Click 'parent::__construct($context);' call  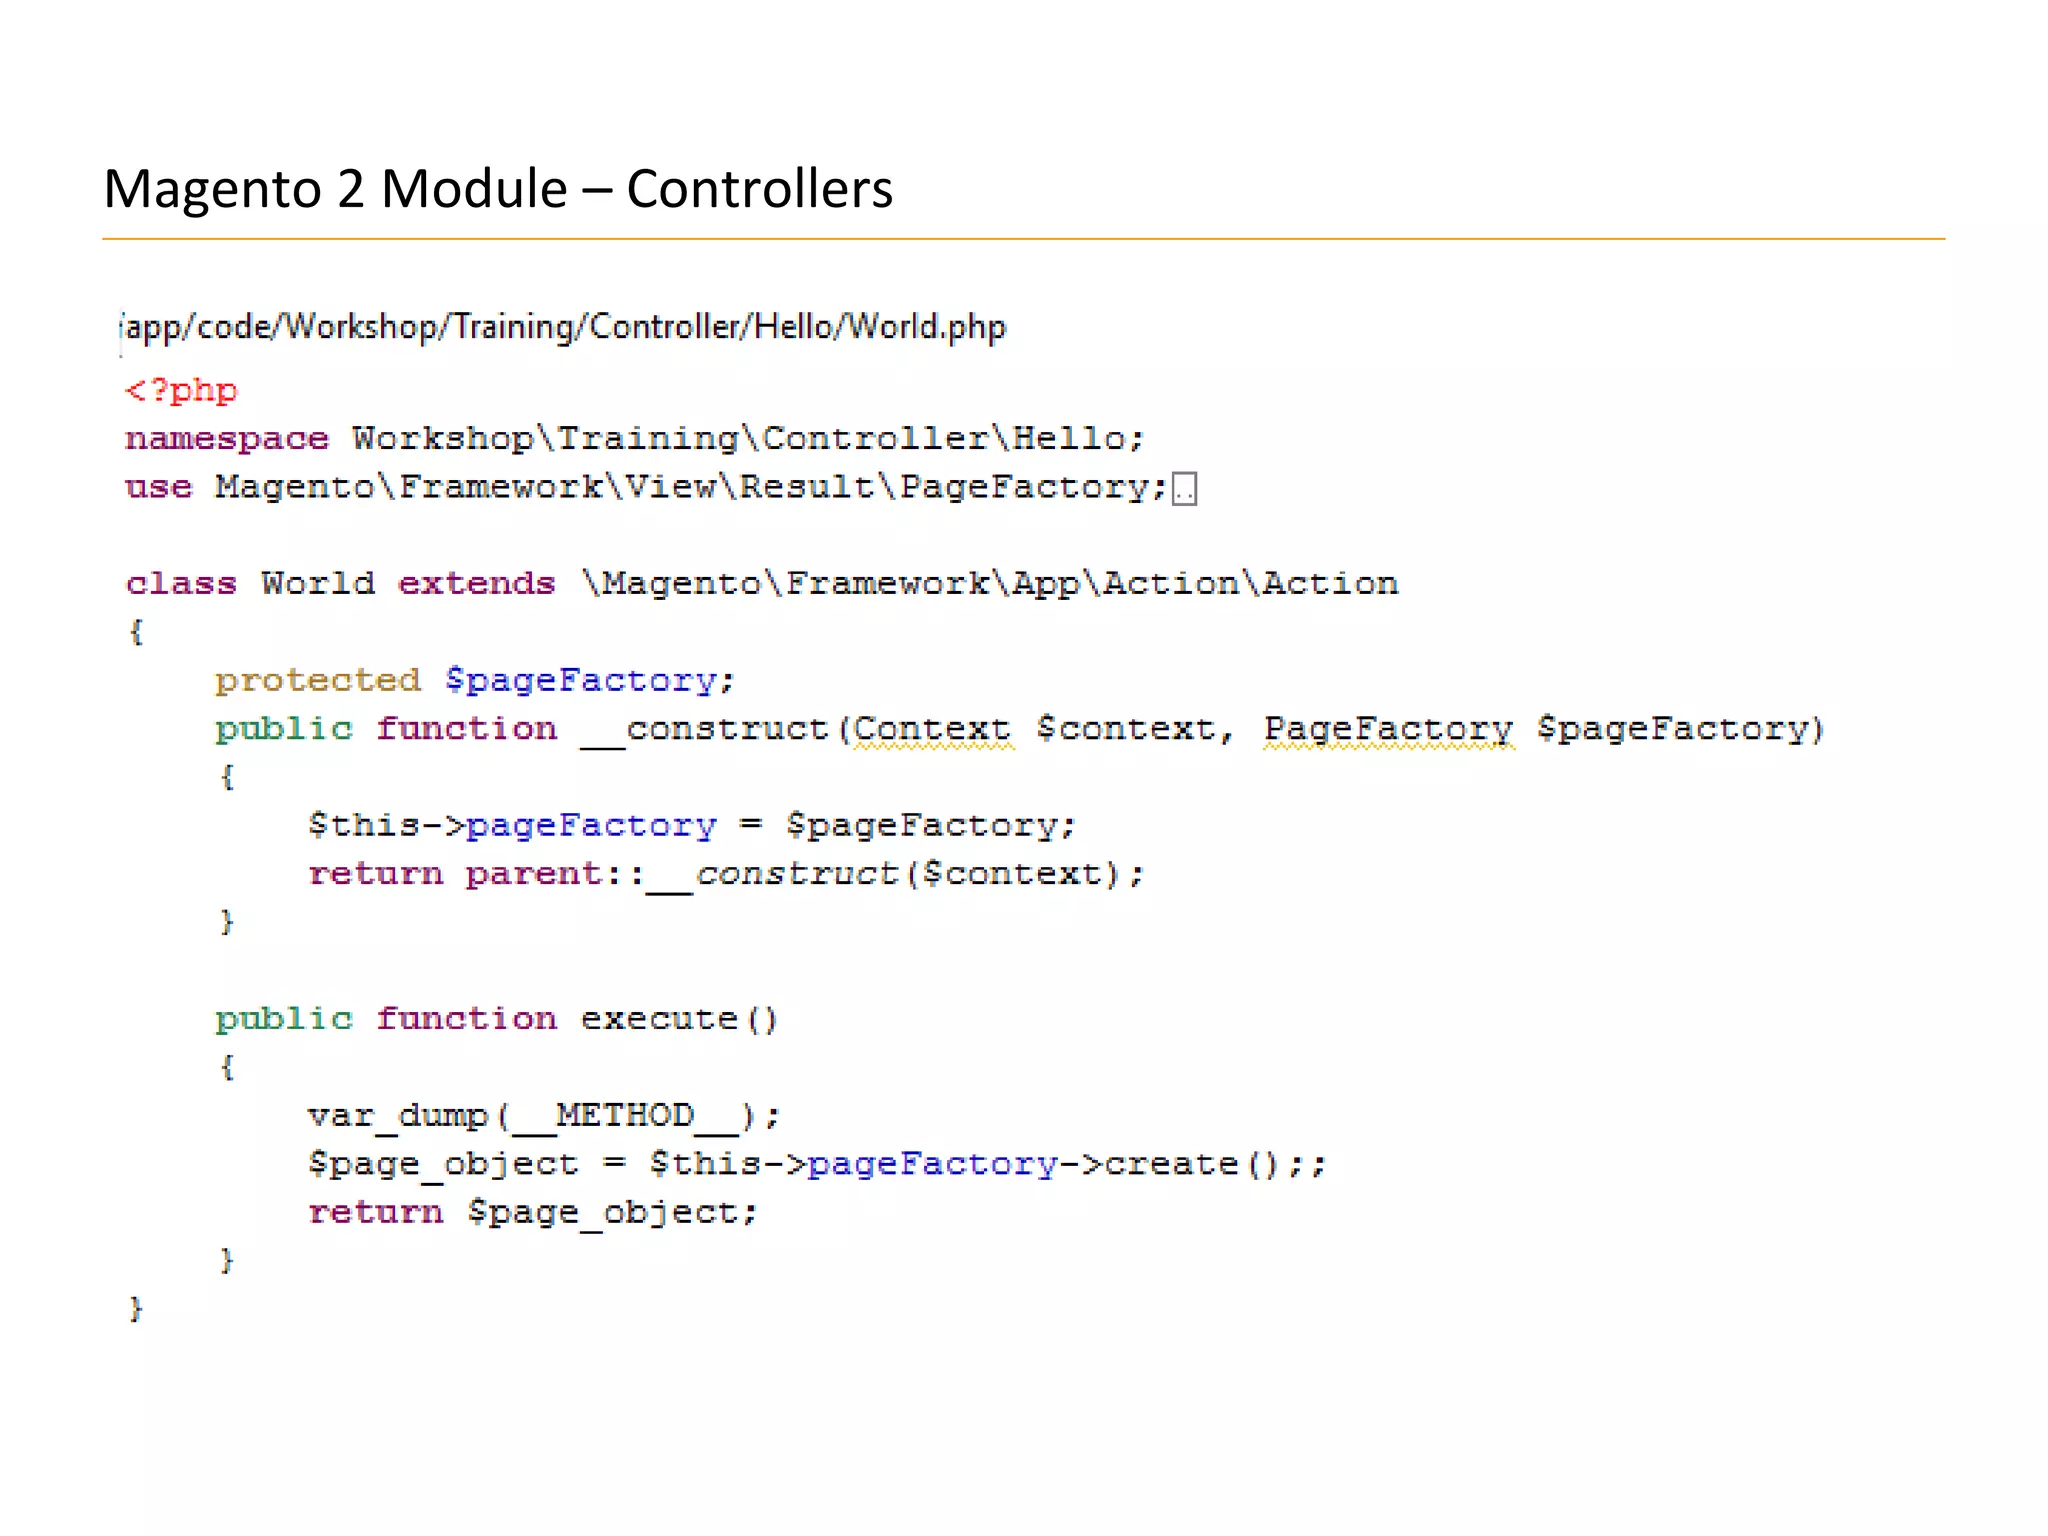pyautogui.click(x=805, y=875)
